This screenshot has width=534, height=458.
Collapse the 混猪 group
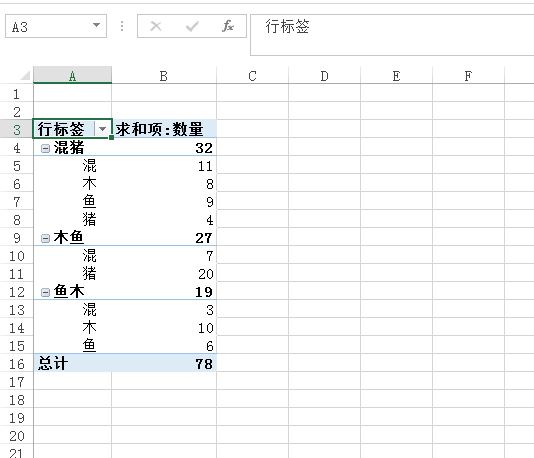tap(45, 148)
